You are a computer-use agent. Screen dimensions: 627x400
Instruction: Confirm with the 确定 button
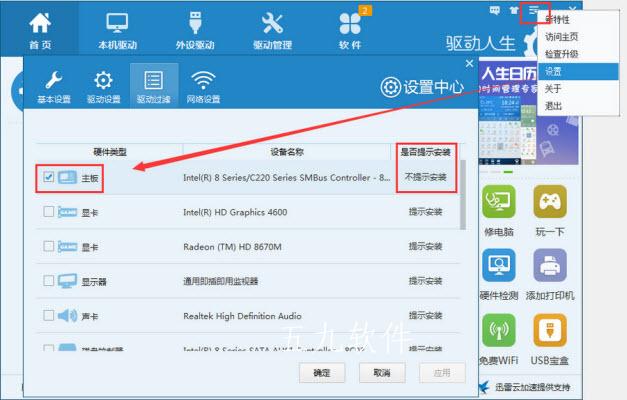(x=322, y=373)
